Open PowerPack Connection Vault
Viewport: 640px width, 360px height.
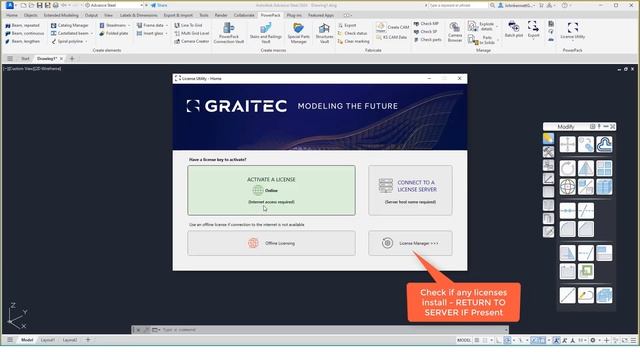(x=229, y=33)
